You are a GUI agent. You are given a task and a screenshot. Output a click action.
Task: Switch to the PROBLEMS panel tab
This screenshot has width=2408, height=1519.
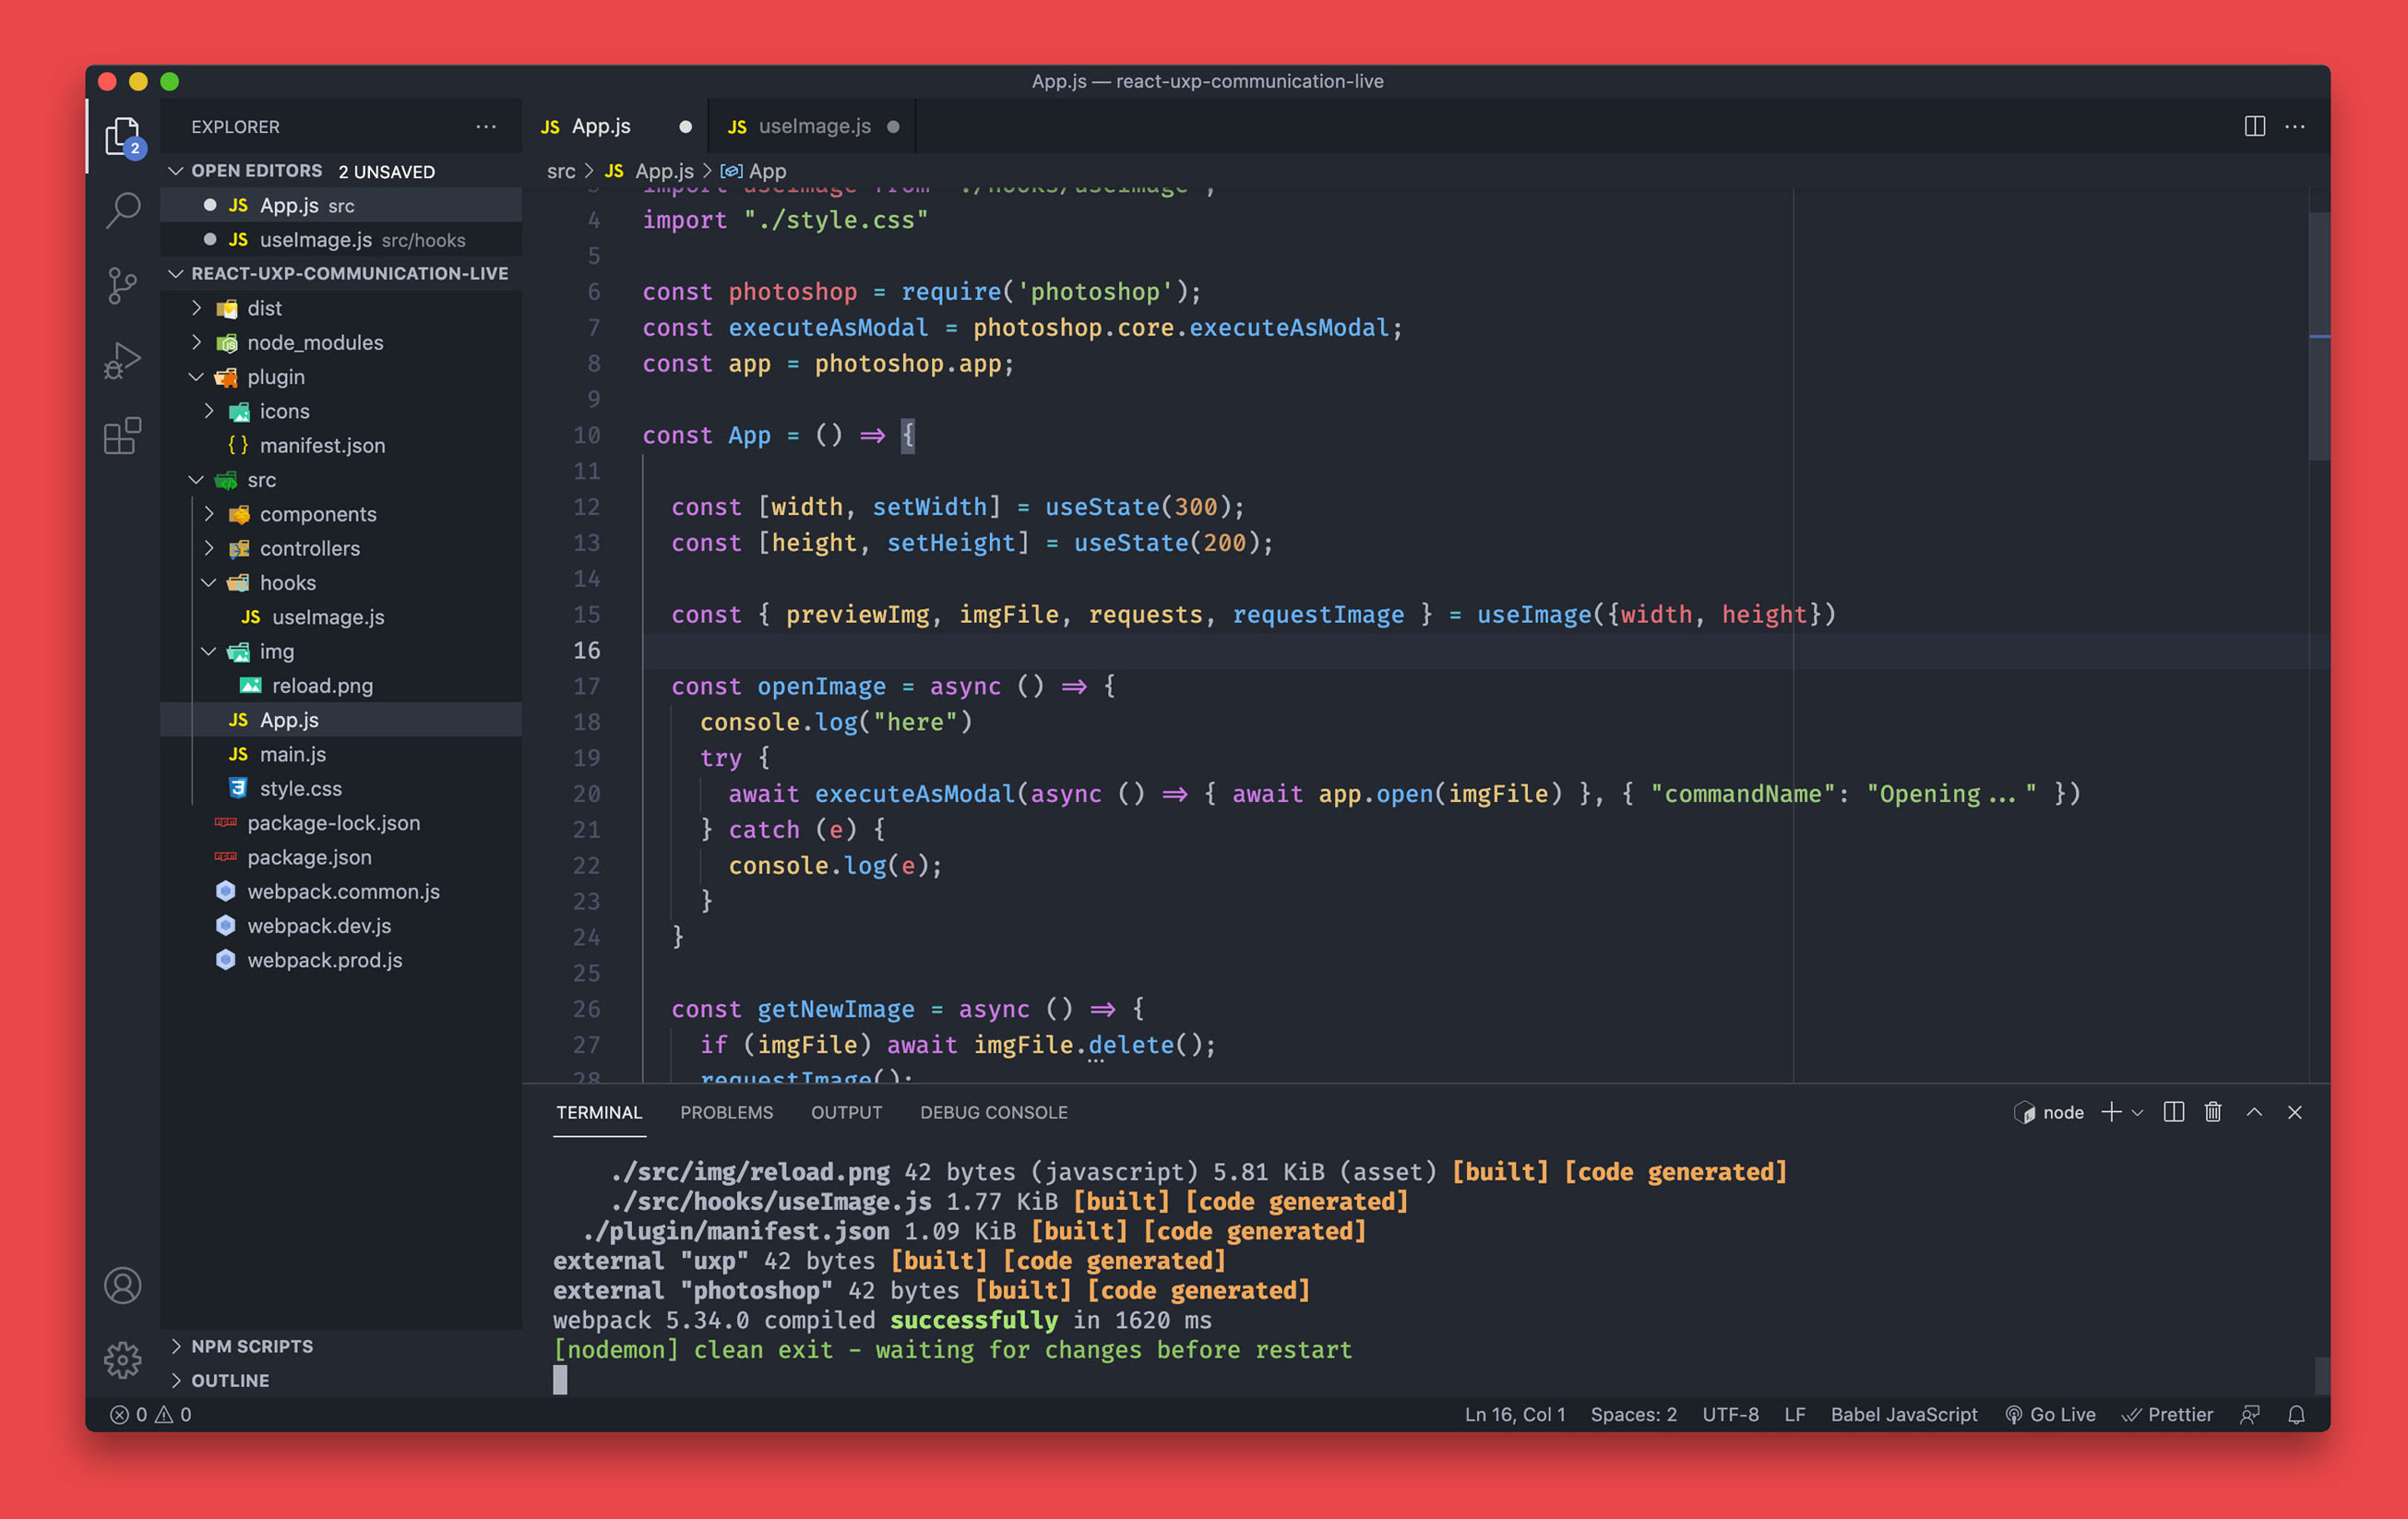point(726,1112)
